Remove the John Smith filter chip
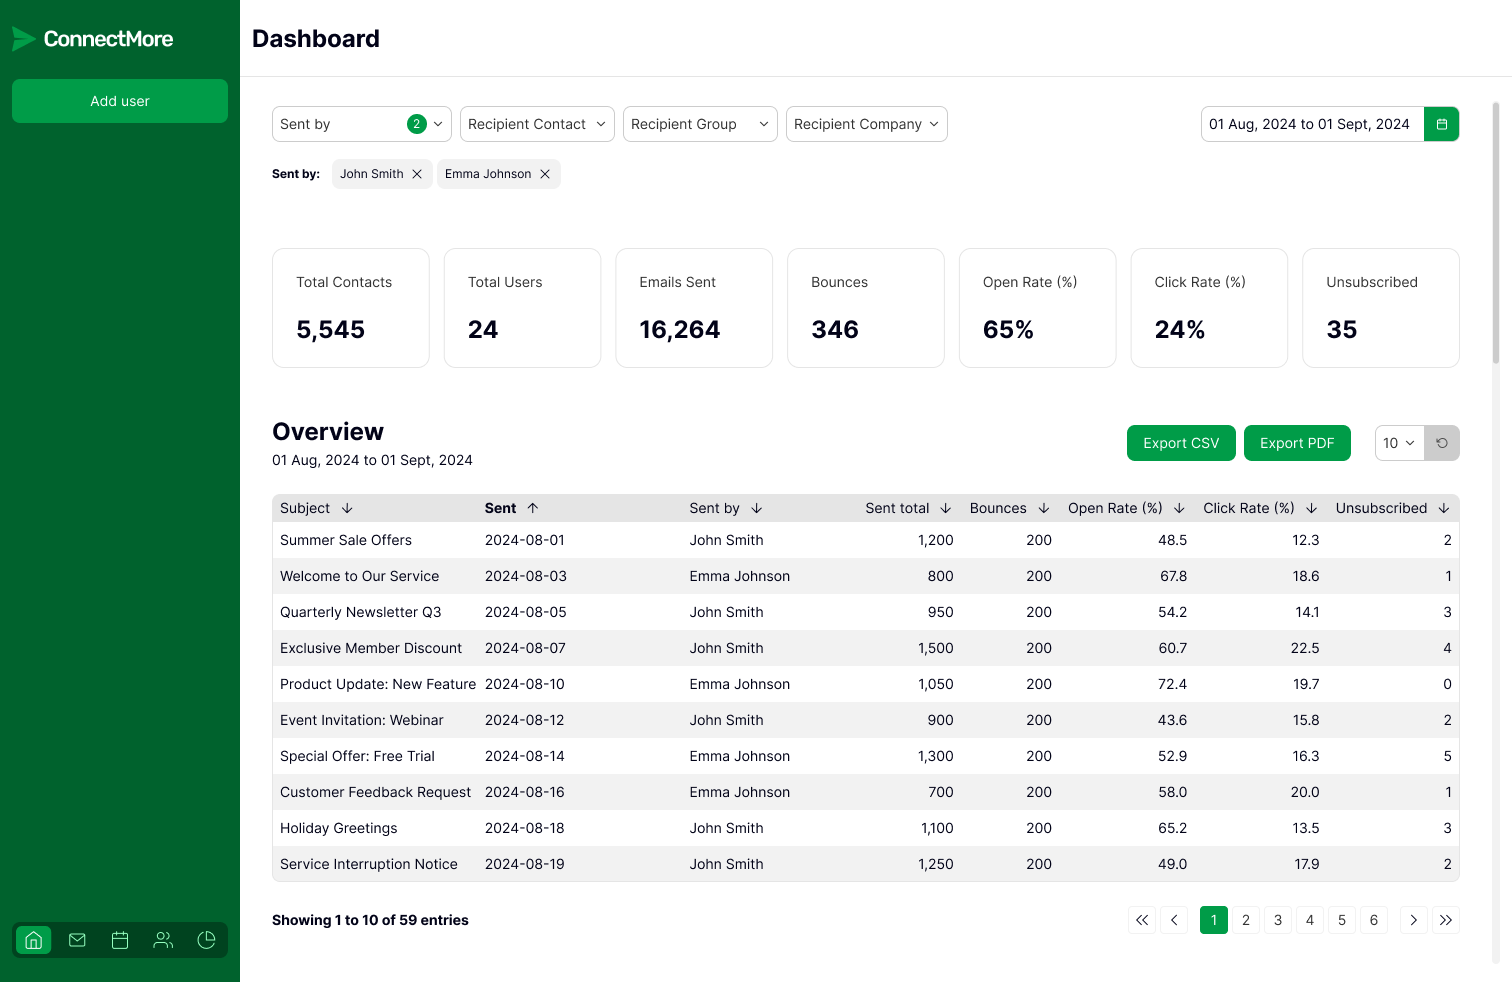This screenshot has width=1512, height=982. coord(417,174)
